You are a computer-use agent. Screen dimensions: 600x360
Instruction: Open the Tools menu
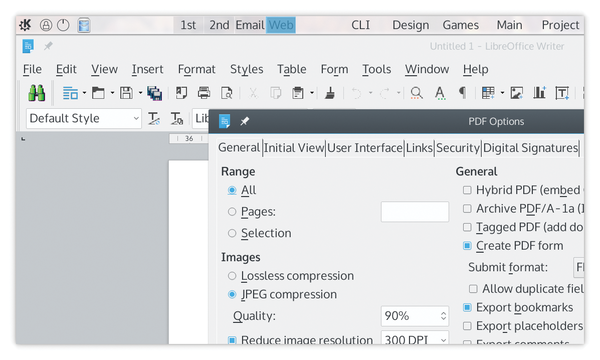point(377,69)
